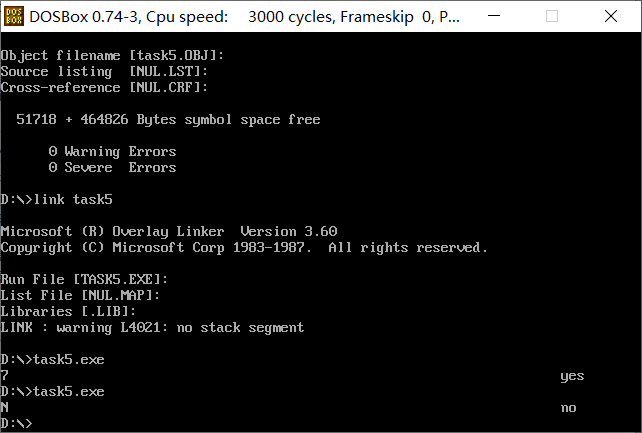Viewport: 642px width, 433px height.
Task: Click the final D:\> command prompt
Action: [x=16, y=423]
